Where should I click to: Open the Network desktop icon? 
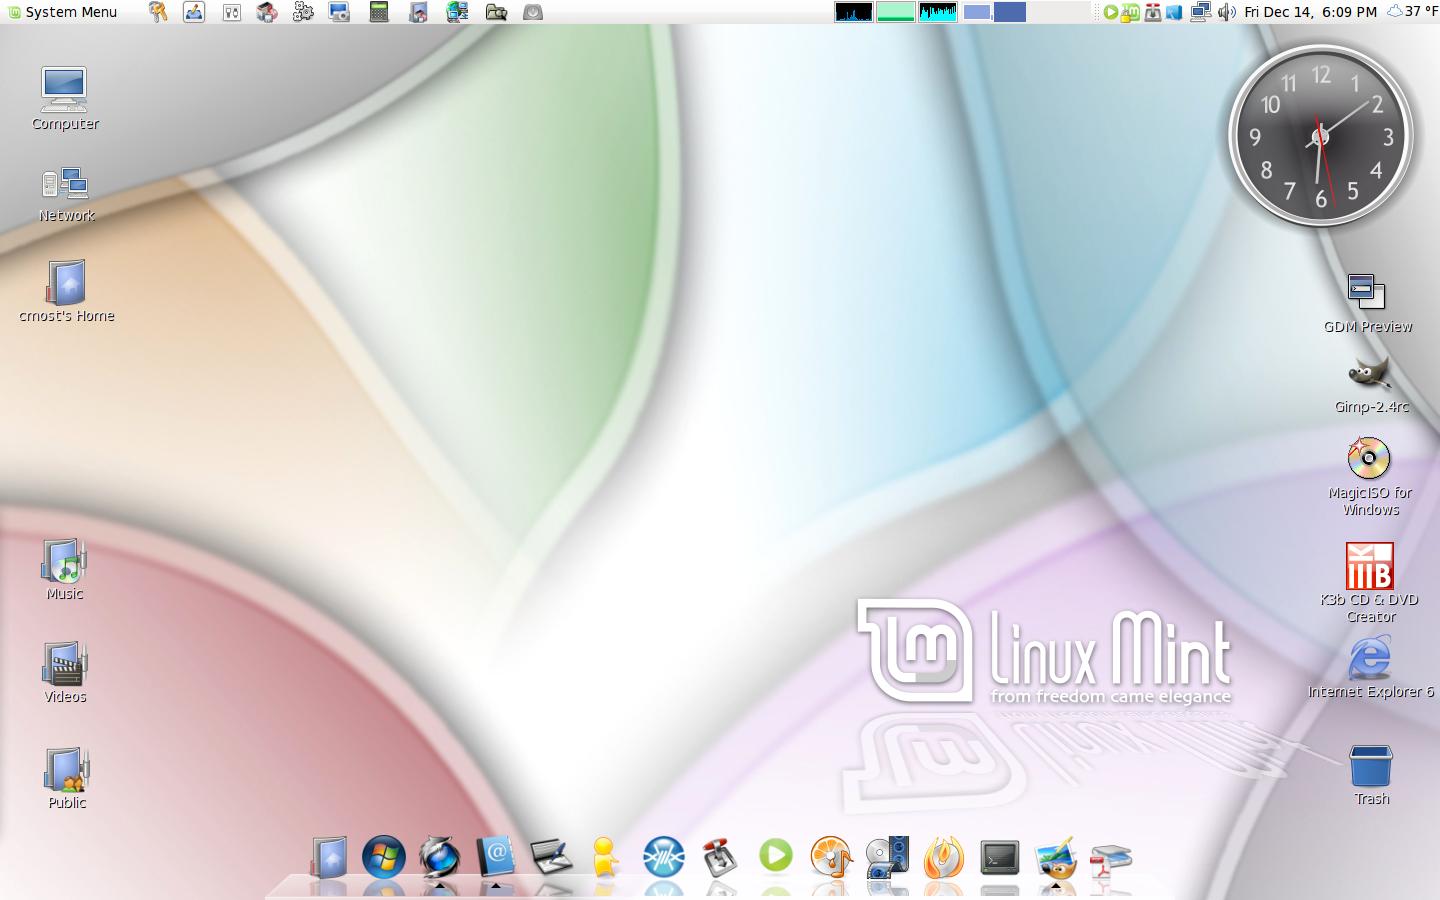(x=66, y=194)
